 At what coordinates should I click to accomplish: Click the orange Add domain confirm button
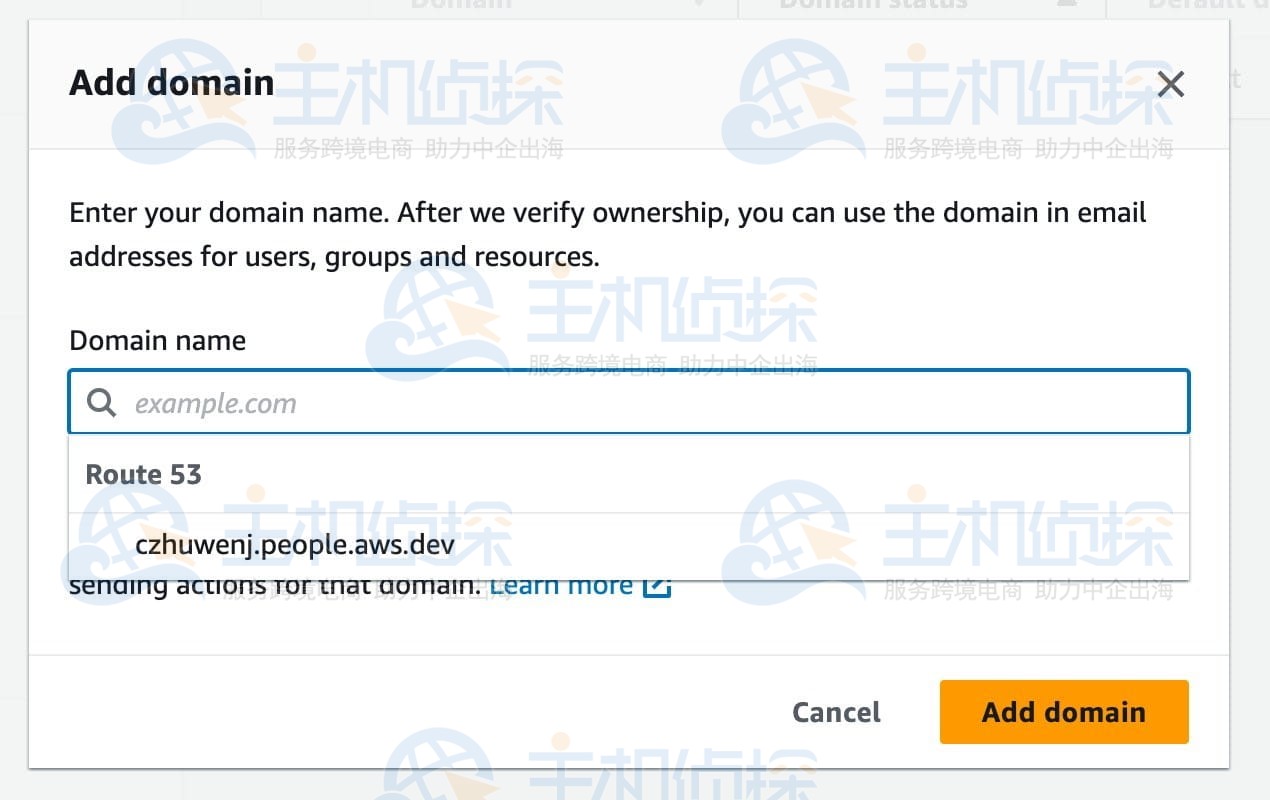(1063, 712)
